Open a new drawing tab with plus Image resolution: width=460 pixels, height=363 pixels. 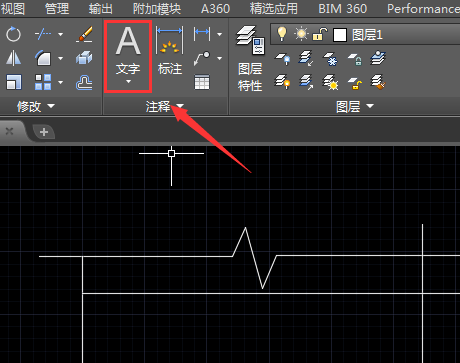pyautogui.click(x=44, y=132)
